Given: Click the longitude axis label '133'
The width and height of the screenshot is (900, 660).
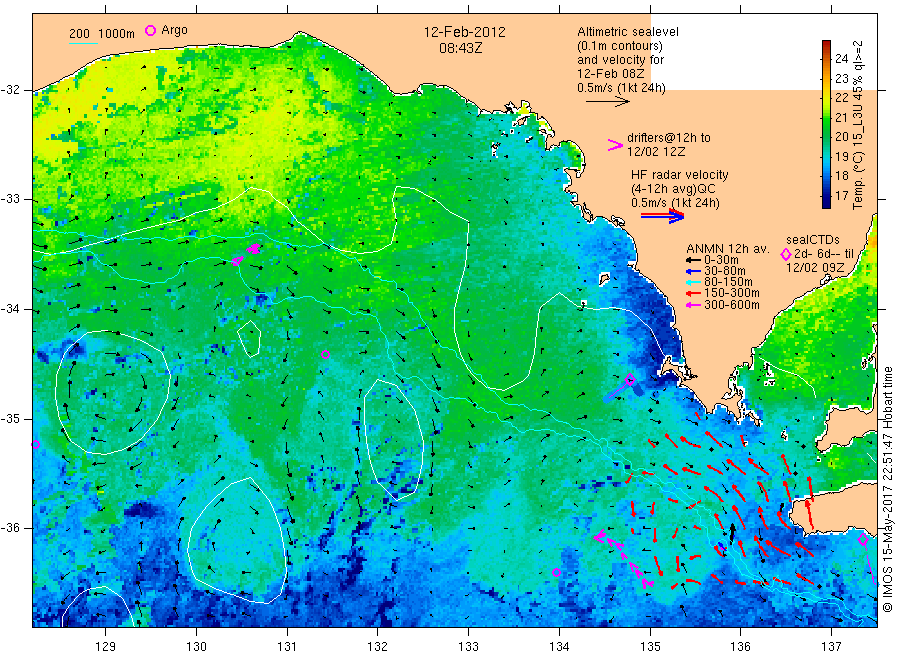Looking at the screenshot, I should tap(468, 647).
